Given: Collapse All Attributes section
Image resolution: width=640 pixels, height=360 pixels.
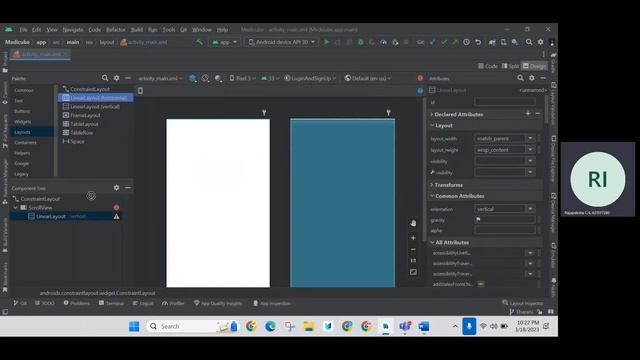Looking at the screenshot, I should point(432,242).
